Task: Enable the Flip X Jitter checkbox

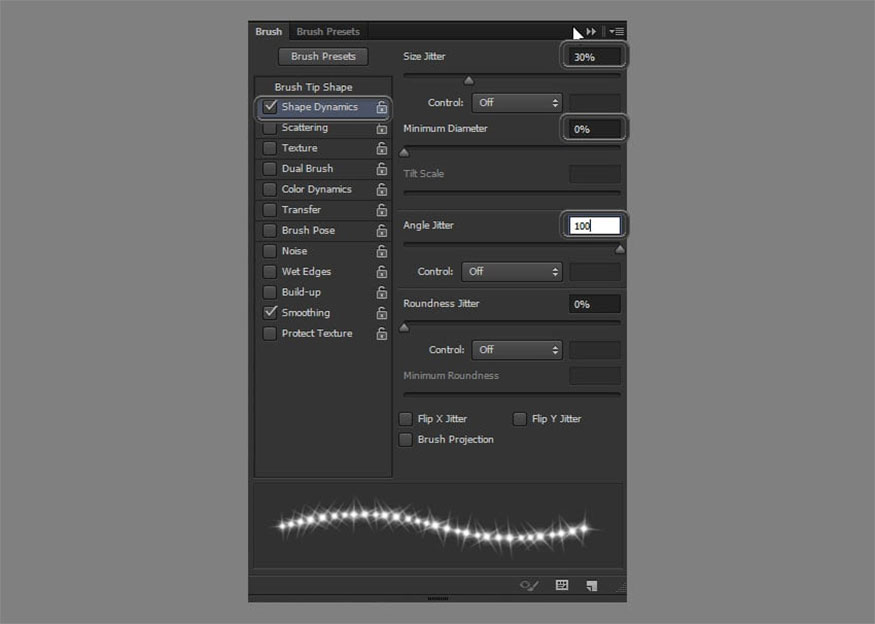Action: [x=405, y=419]
